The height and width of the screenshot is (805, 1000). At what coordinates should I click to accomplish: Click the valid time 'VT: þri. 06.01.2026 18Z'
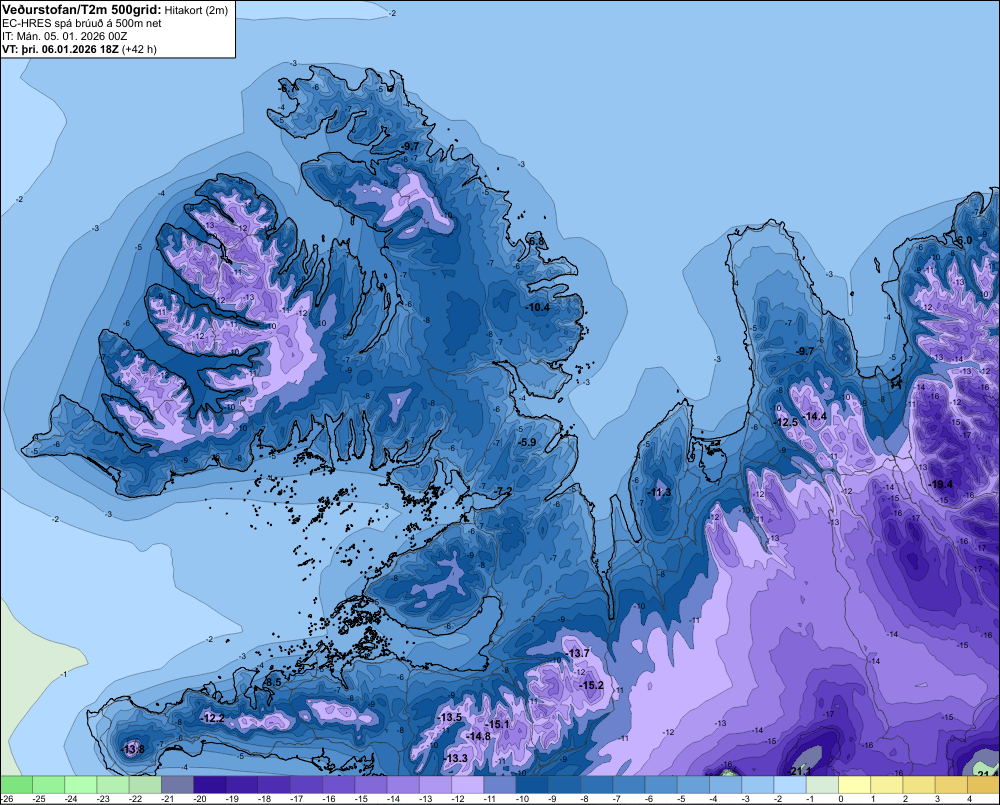[x=60, y=49]
